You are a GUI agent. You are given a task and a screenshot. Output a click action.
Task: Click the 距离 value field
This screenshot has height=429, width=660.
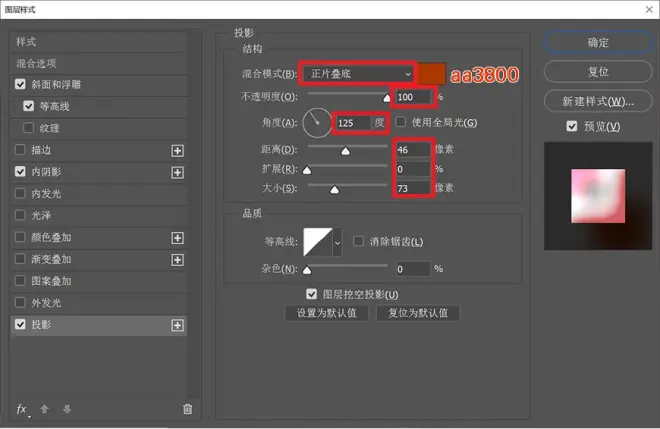[x=413, y=149]
